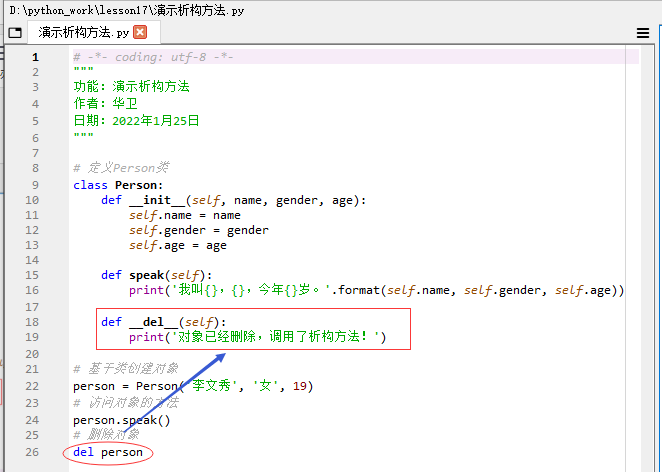The image size is (662, 472).
Task: Click the '# -*- coding: utf-8 -*-' comment line
Action: (153, 57)
